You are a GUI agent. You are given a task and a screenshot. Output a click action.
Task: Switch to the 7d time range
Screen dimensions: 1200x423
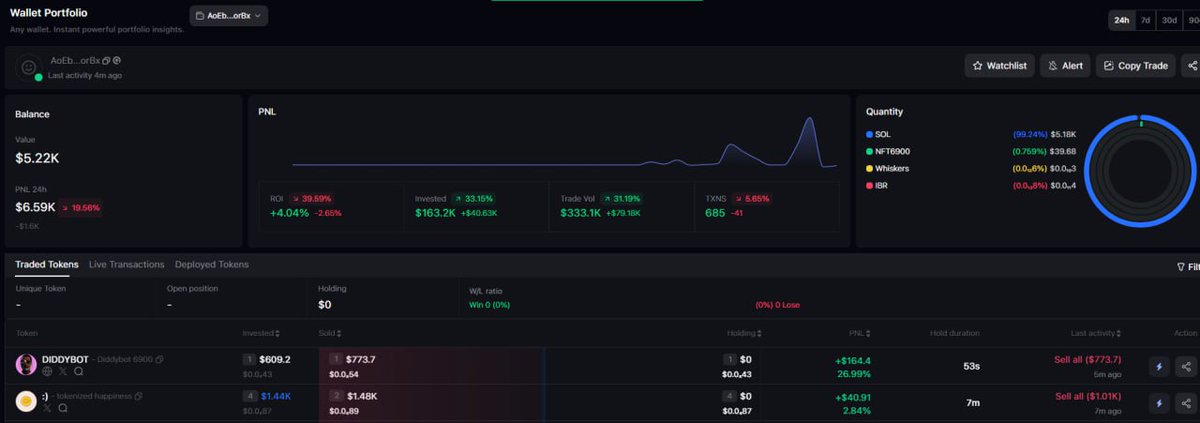click(1146, 20)
